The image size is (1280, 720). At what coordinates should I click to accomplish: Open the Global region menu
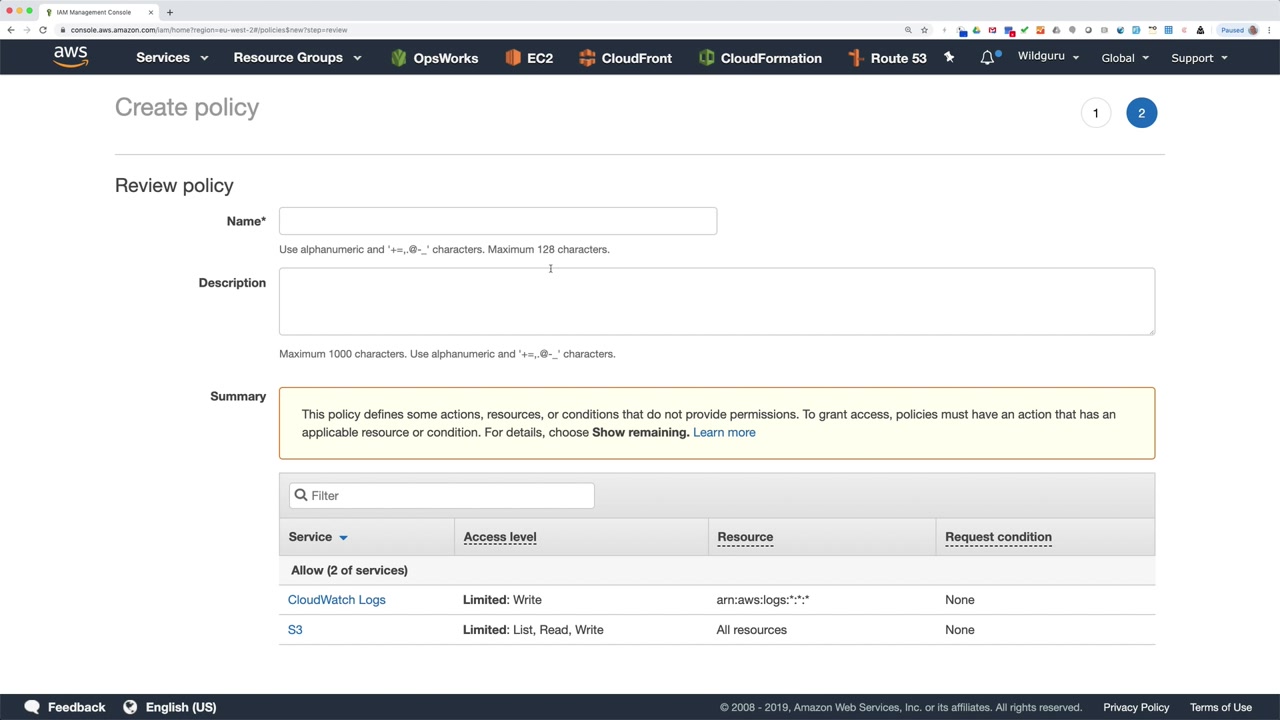tap(1125, 58)
